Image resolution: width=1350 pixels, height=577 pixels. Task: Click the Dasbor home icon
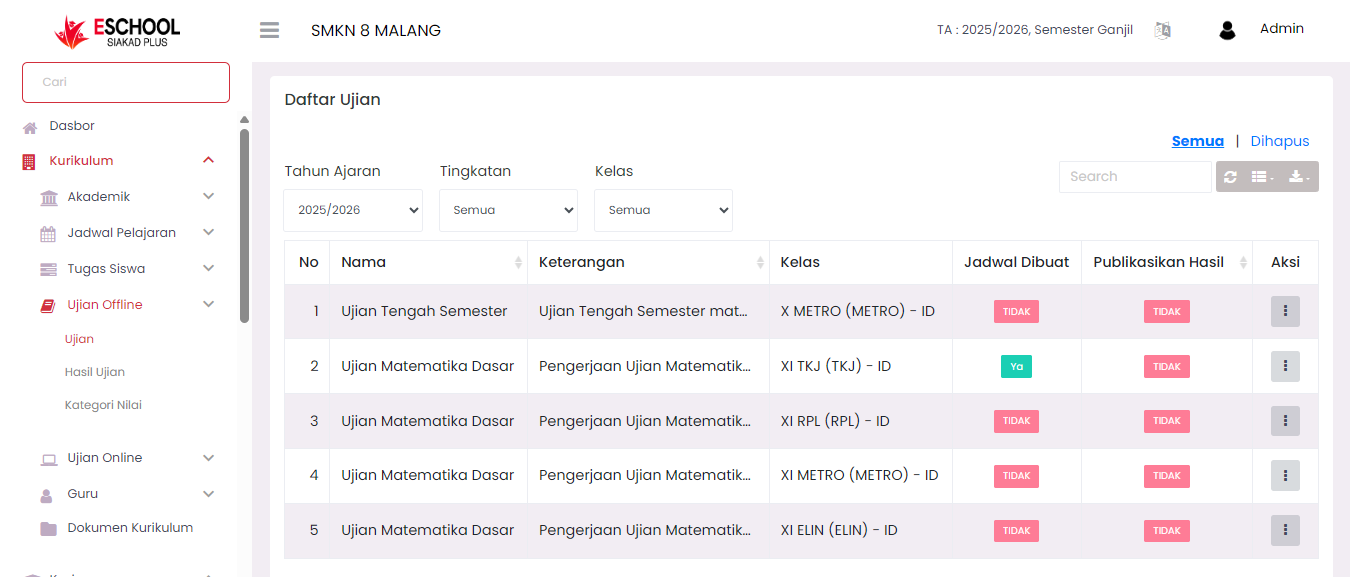click(x=30, y=127)
